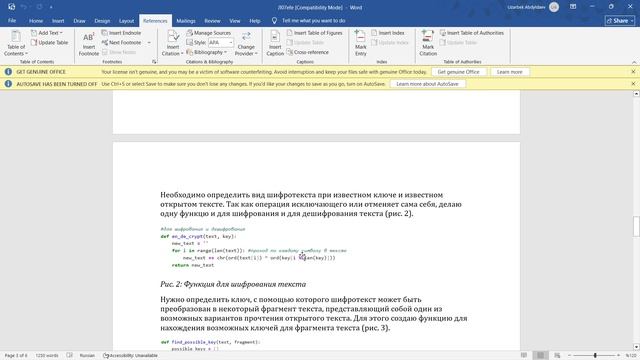This screenshot has width=640, height=360.
Task: Open Customize Quick Access Toolbar dropdown
Action: (x=51, y=7)
